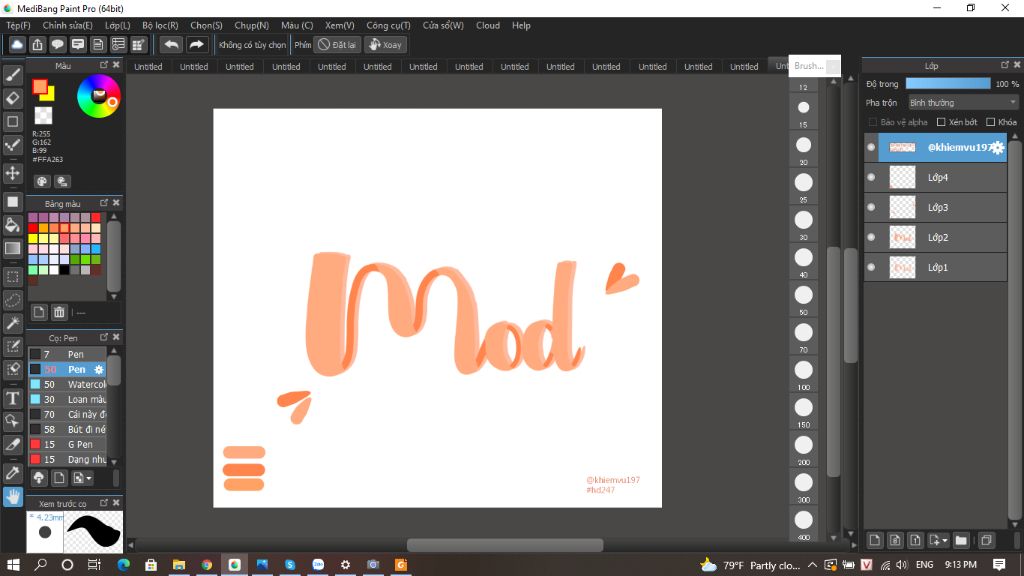This screenshot has height=576, width=1024.
Task: Open new layer type dropdown in Lớp panel
Action: 938,540
